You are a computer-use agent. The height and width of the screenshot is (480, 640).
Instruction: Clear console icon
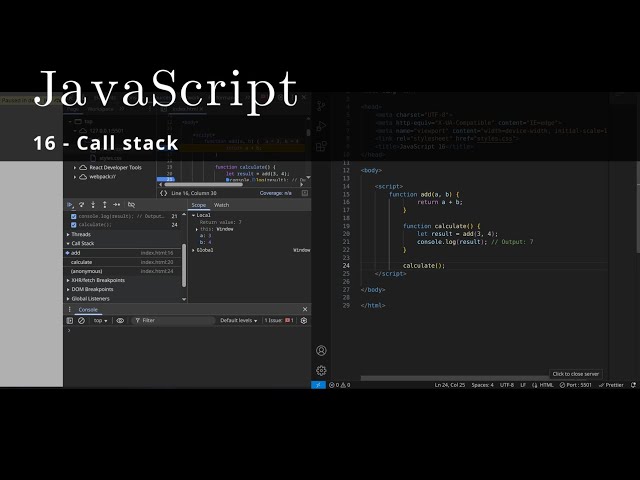pyautogui.click(x=81, y=320)
